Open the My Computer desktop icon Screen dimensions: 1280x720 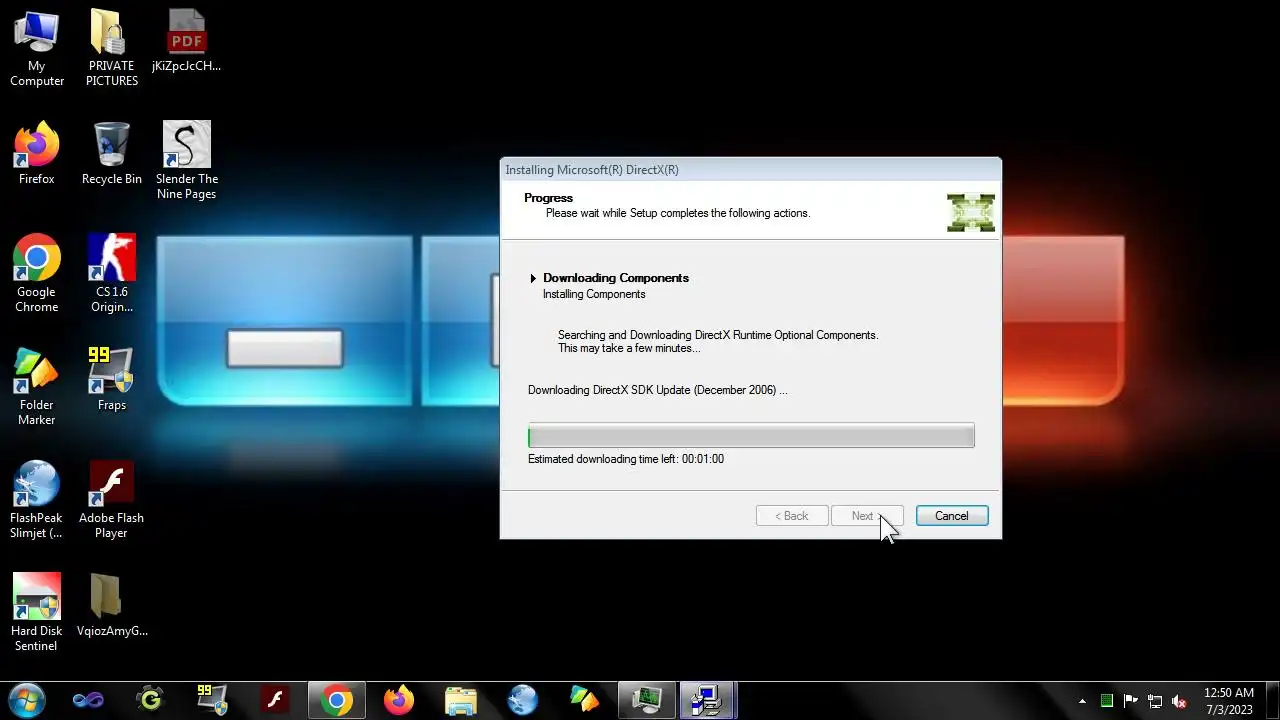(x=37, y=48)
